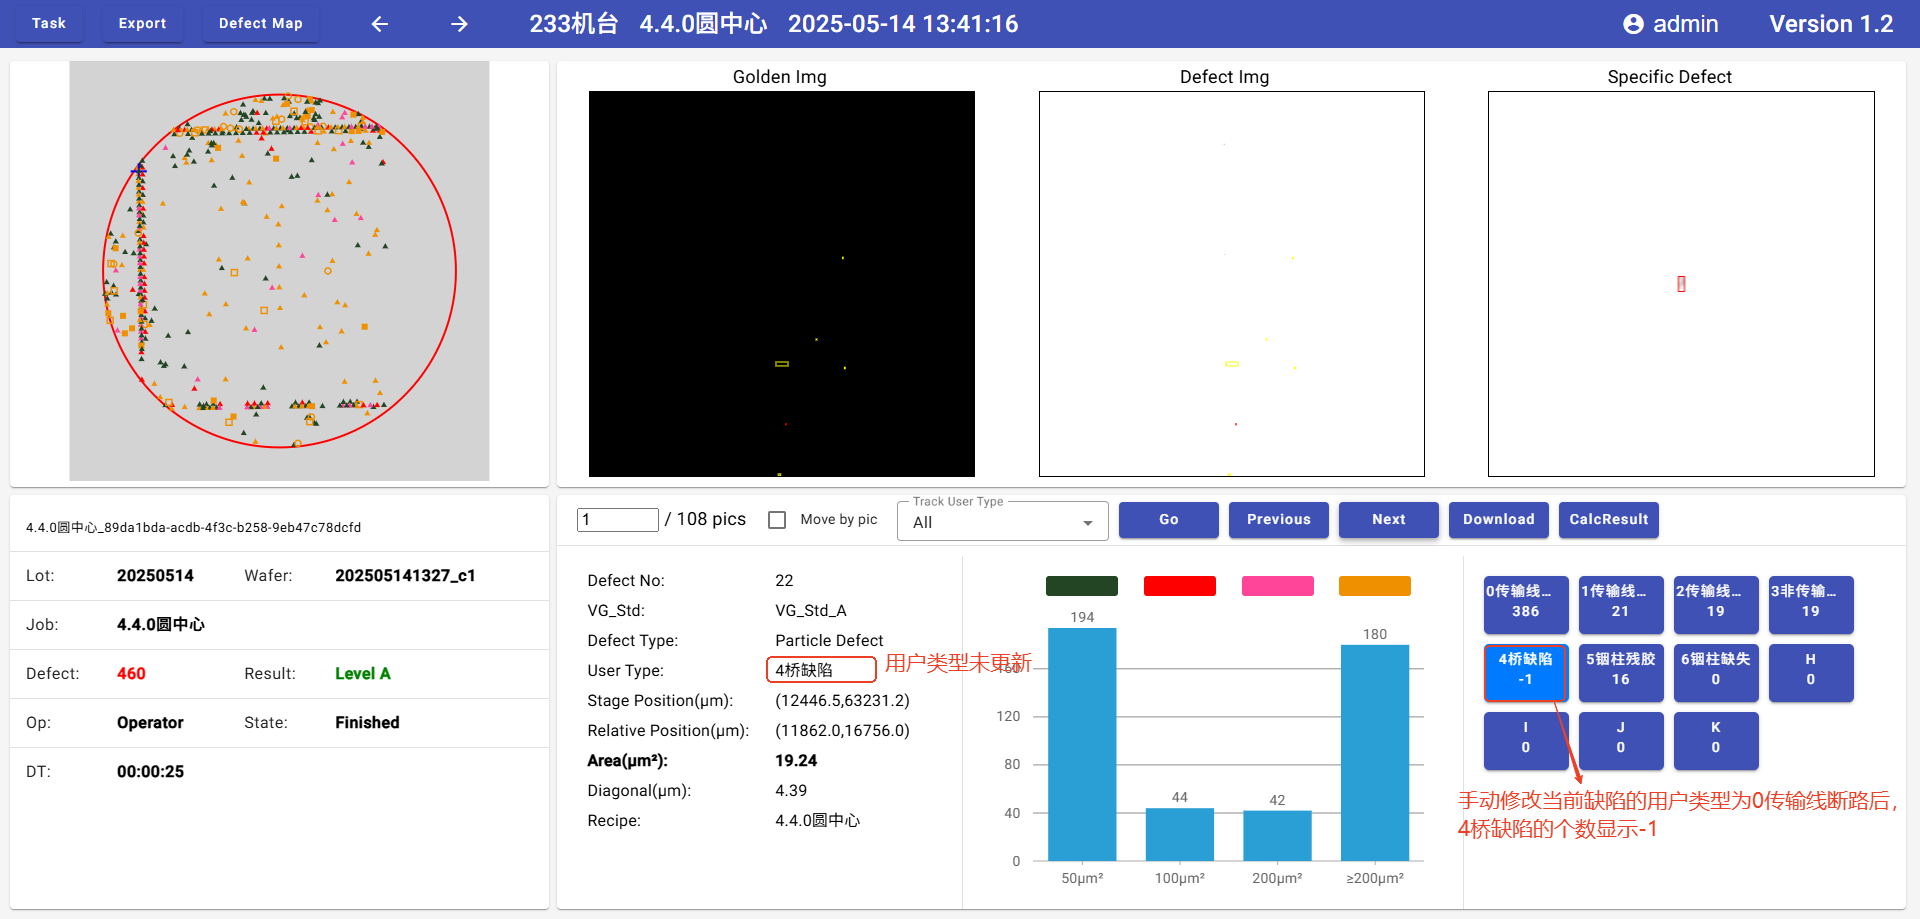This screenshot has width=1920, height=919.
Task: Click the J user type button
Action: pos(1620,740)
